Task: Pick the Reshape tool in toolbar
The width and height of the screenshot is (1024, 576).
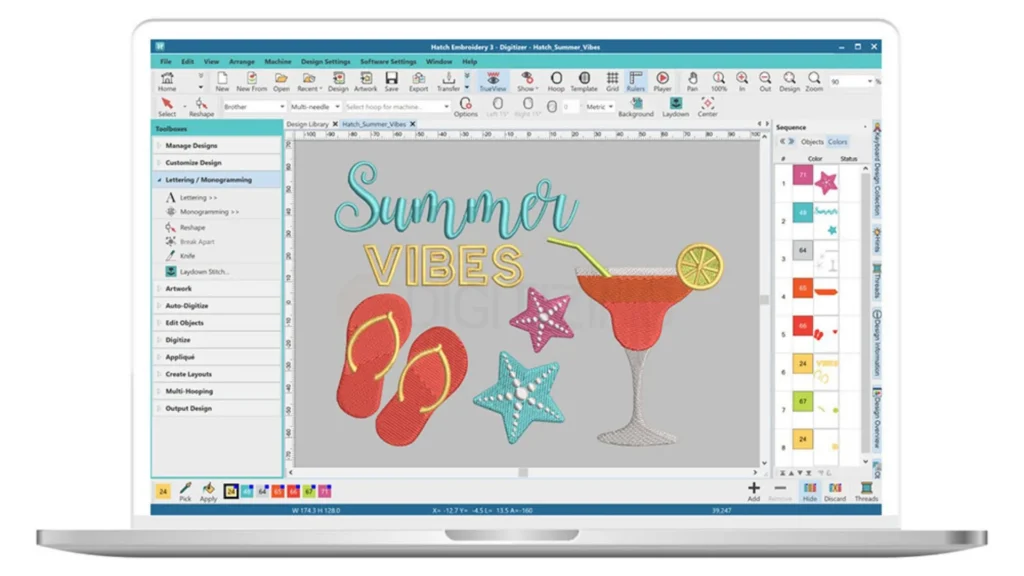Action: pos(201,106)
